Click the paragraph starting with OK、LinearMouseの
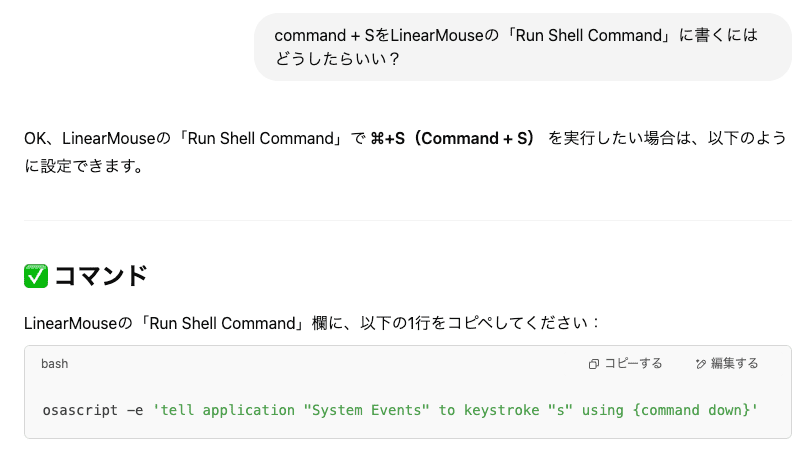810x452 pixels. (x=406, y=152)
